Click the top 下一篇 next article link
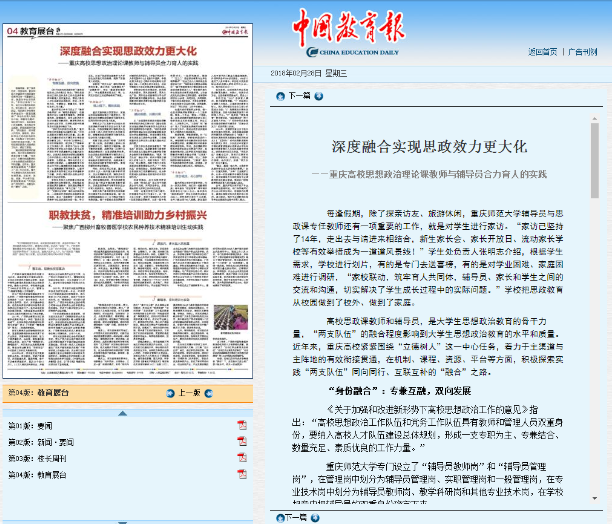Screen dimensions: 612x524 pos(299,96)
